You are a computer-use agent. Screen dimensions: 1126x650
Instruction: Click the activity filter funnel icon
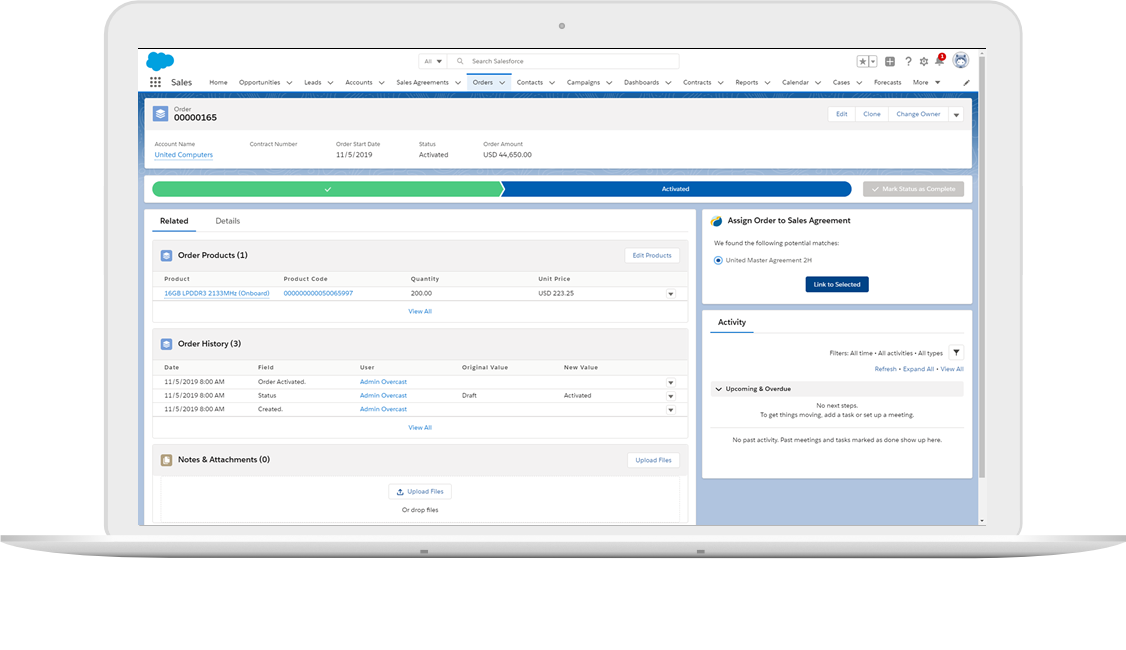pos(956,353)
